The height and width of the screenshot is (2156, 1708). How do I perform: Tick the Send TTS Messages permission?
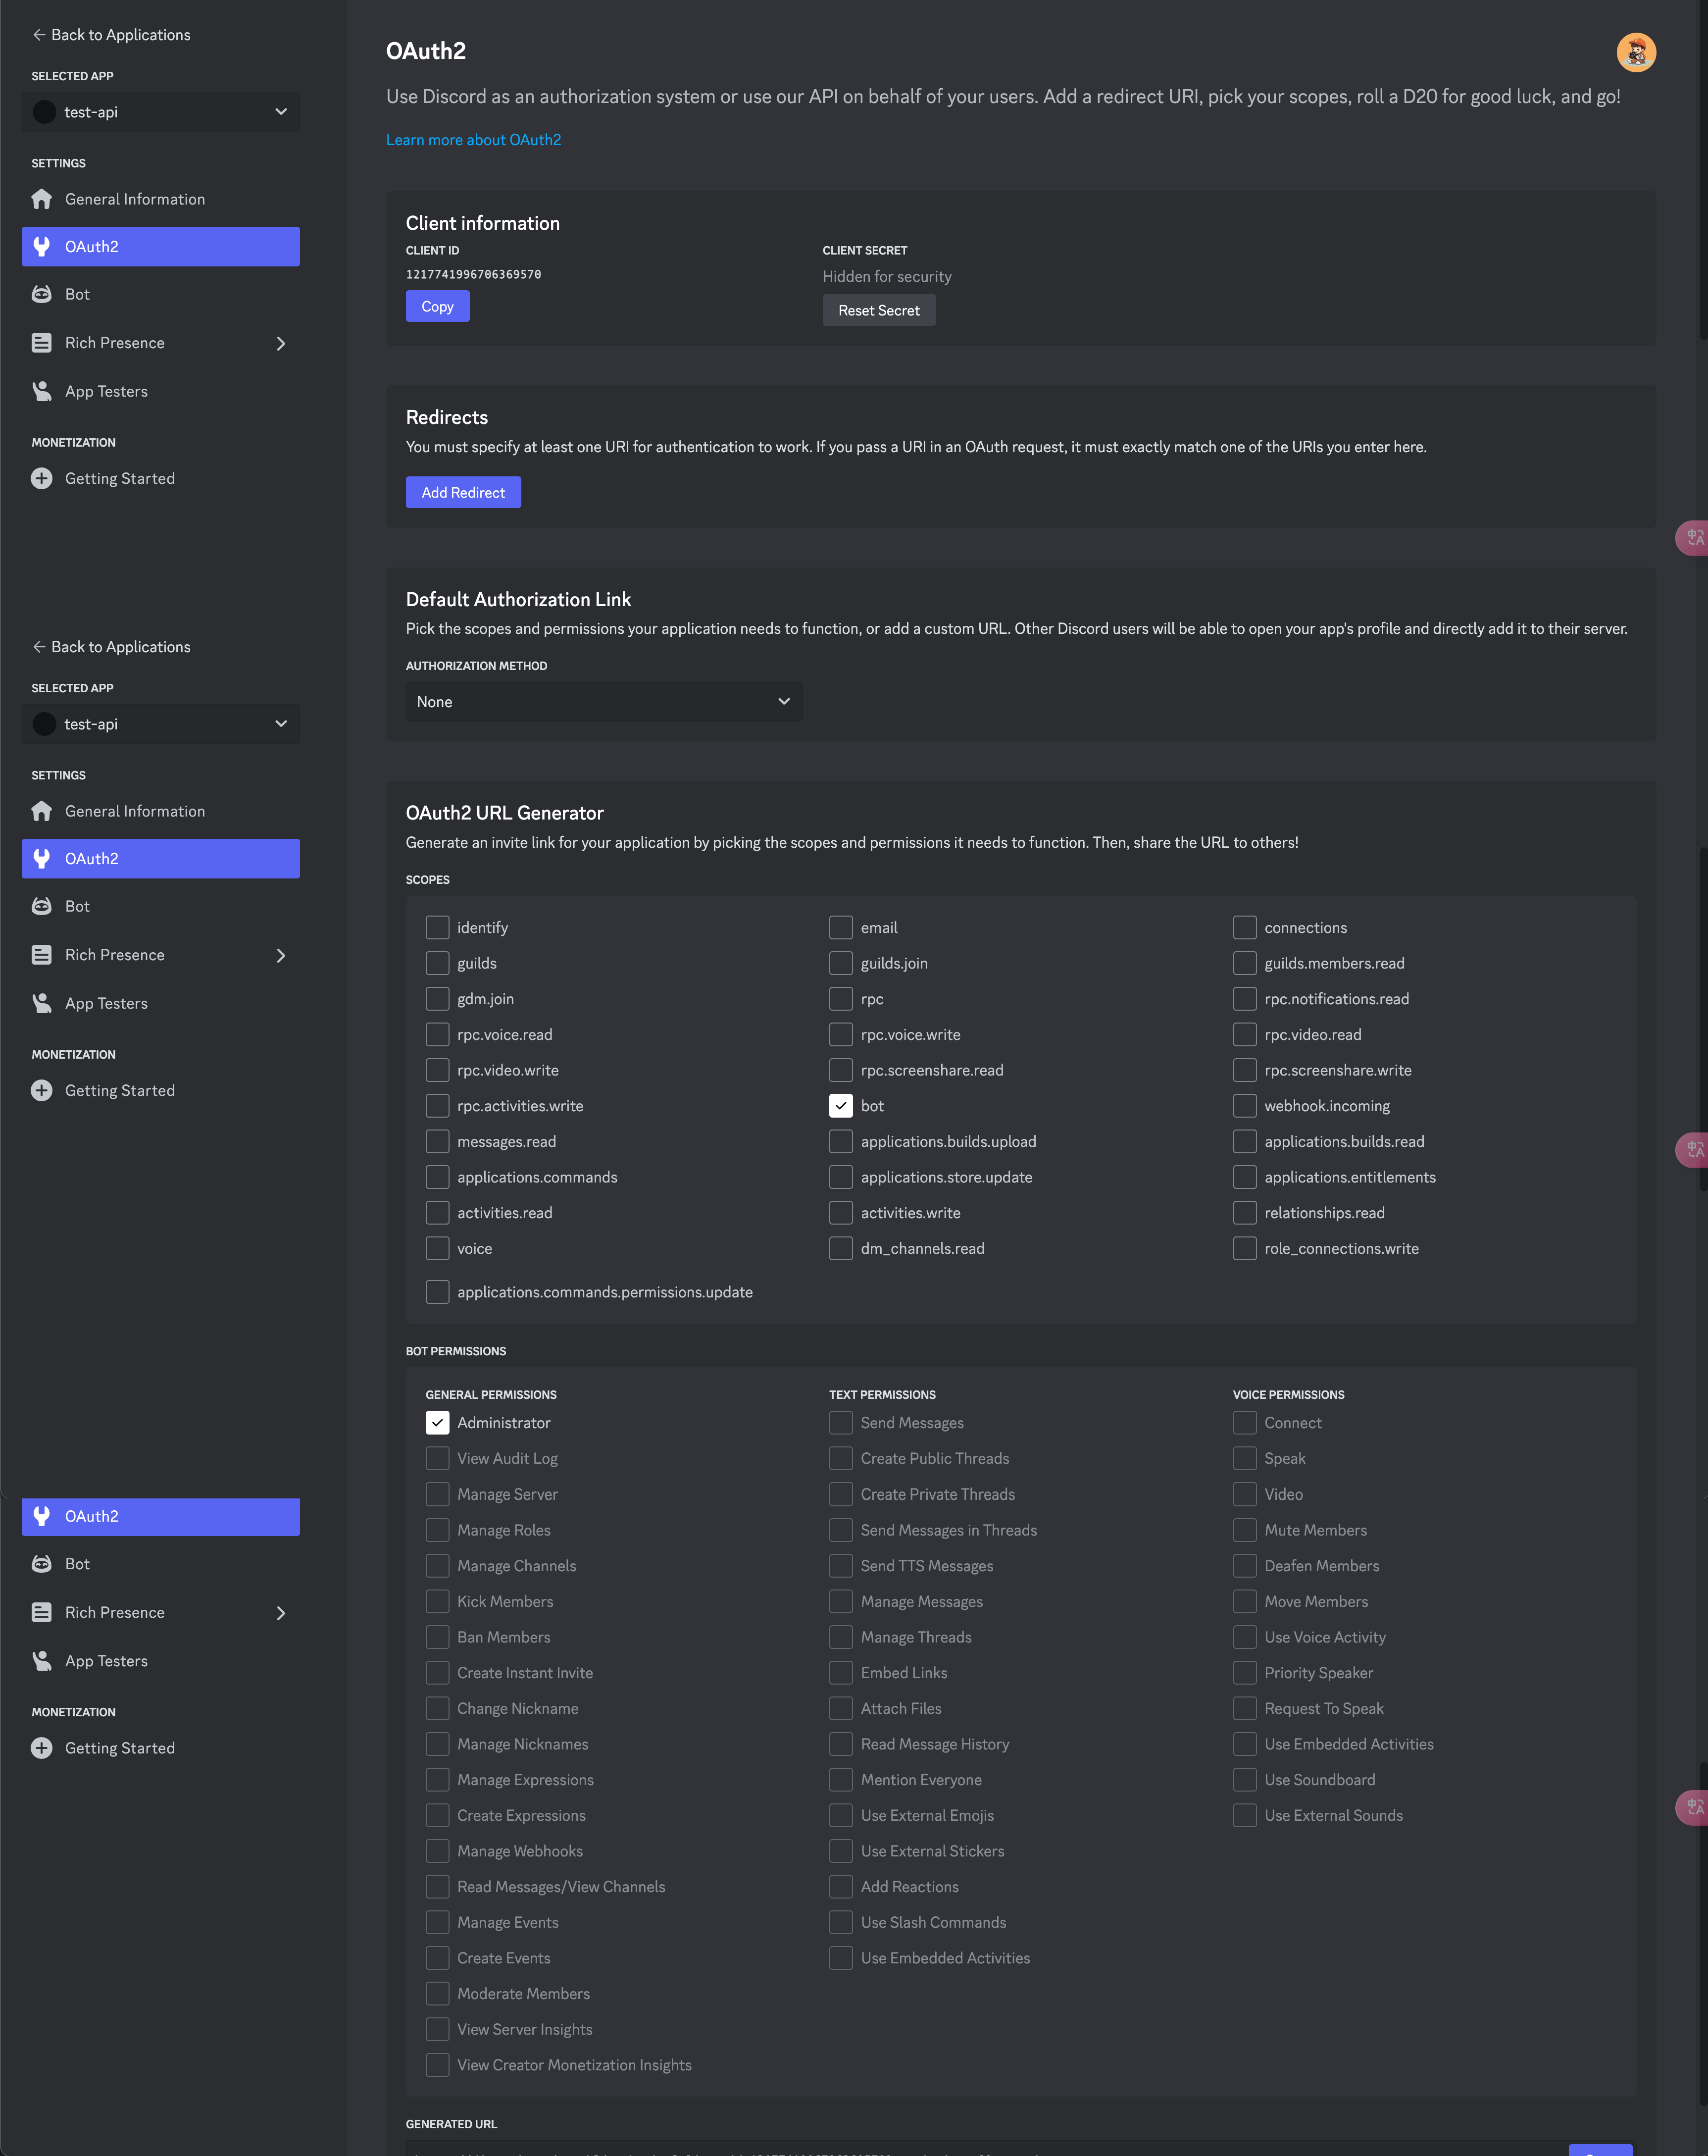[x=841, y=1566]
